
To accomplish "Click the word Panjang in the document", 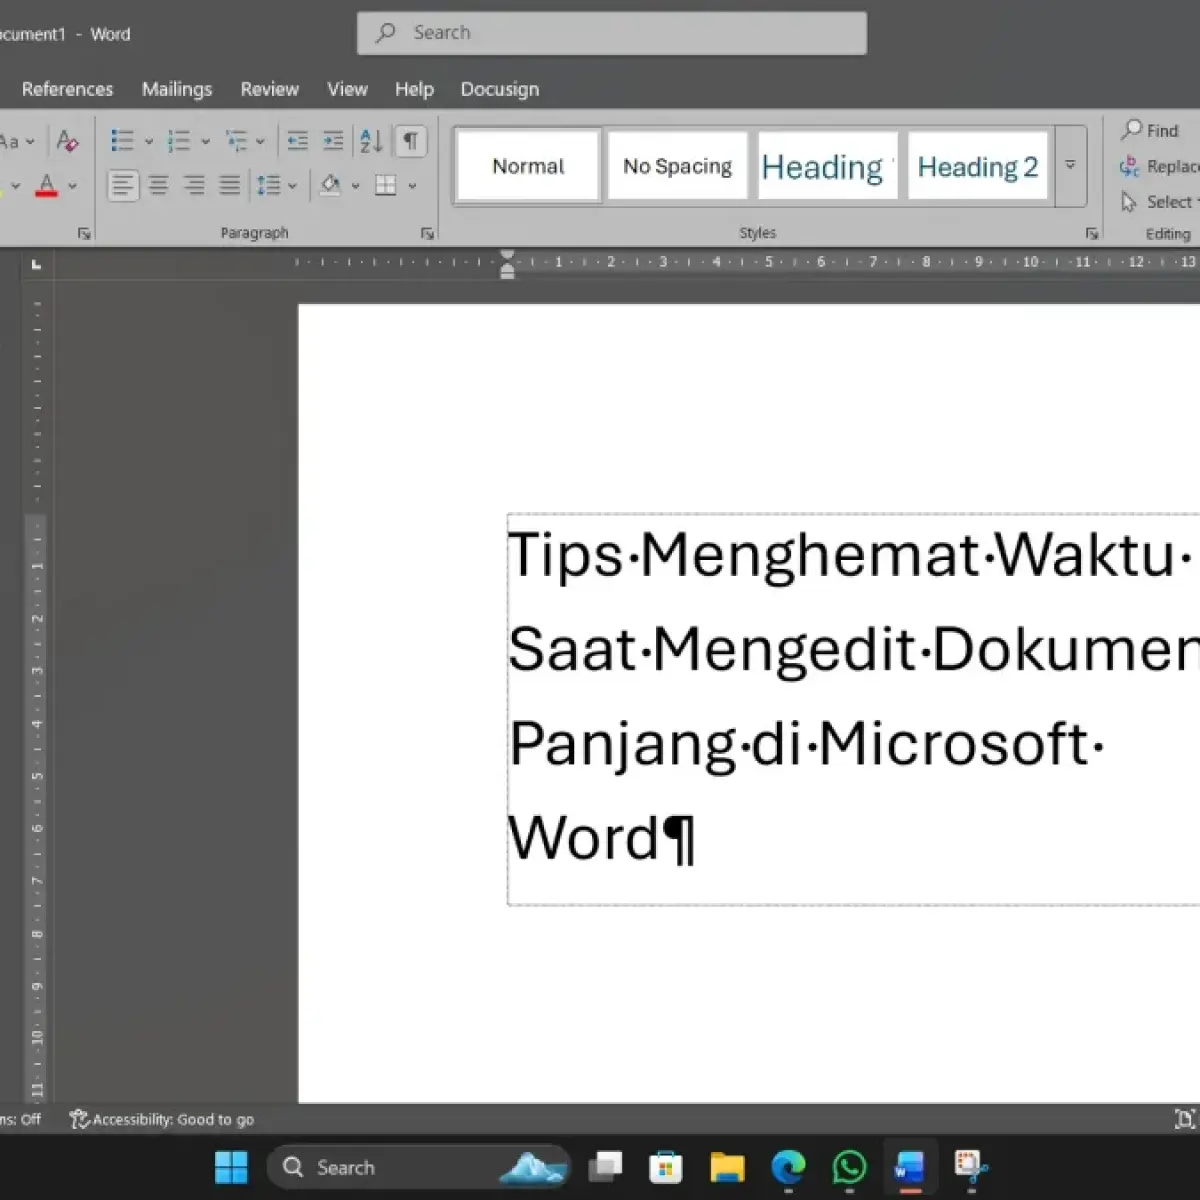I will pyautogui.click(x=624, y=746).
